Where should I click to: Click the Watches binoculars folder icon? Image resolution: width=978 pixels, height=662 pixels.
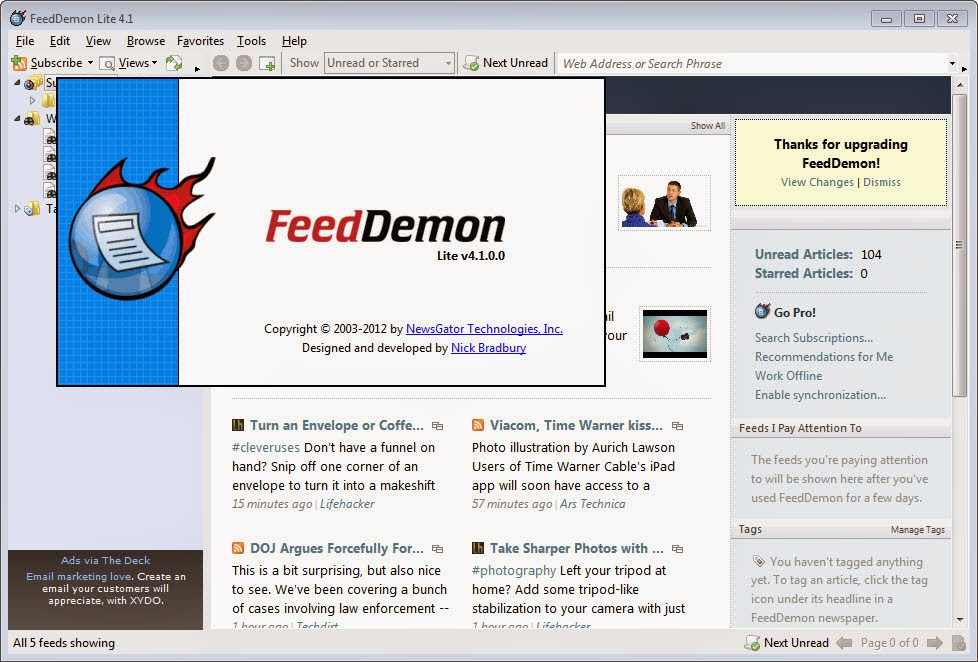[x=32, y=119]
